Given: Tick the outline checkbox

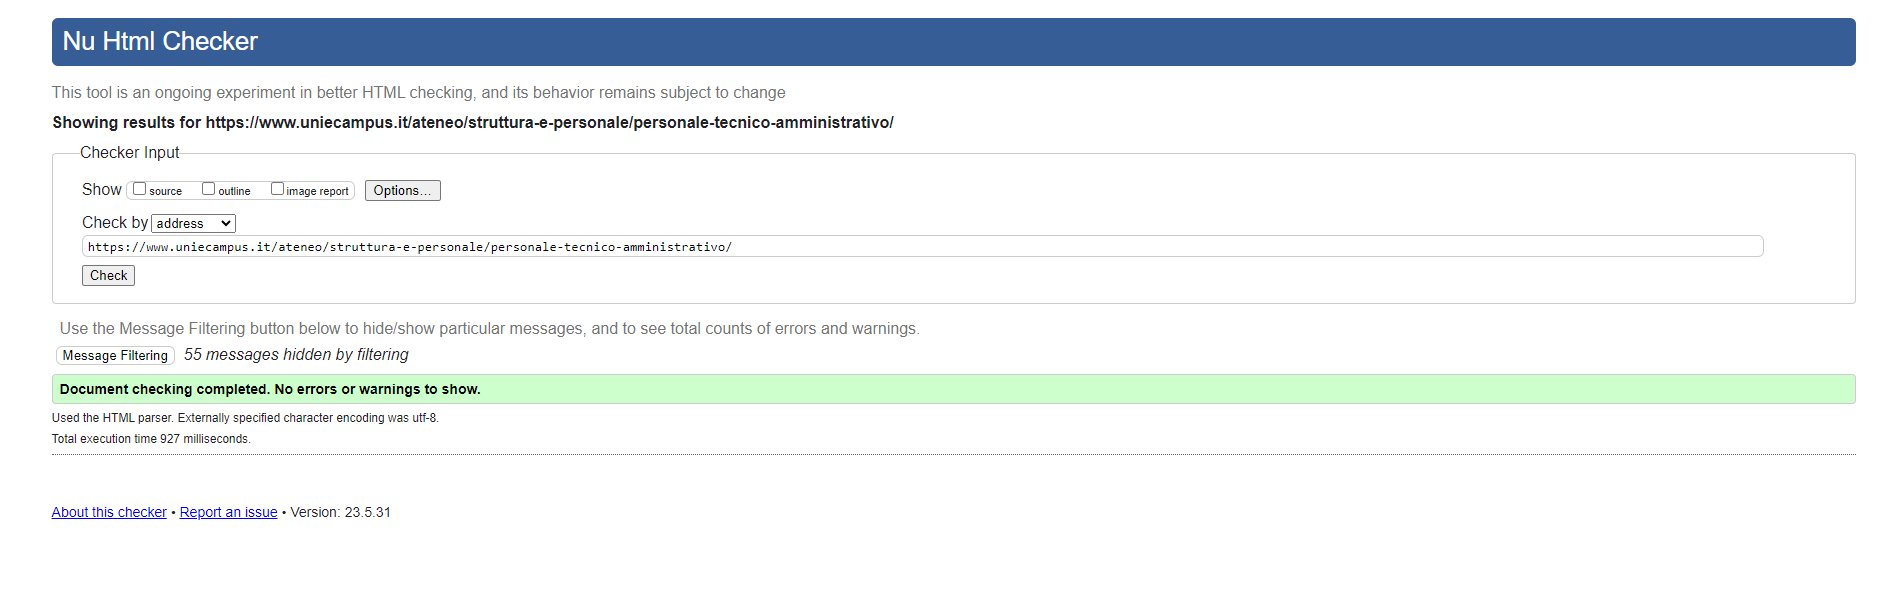Looking at the screenshot, I should click(x=209, y=189).
